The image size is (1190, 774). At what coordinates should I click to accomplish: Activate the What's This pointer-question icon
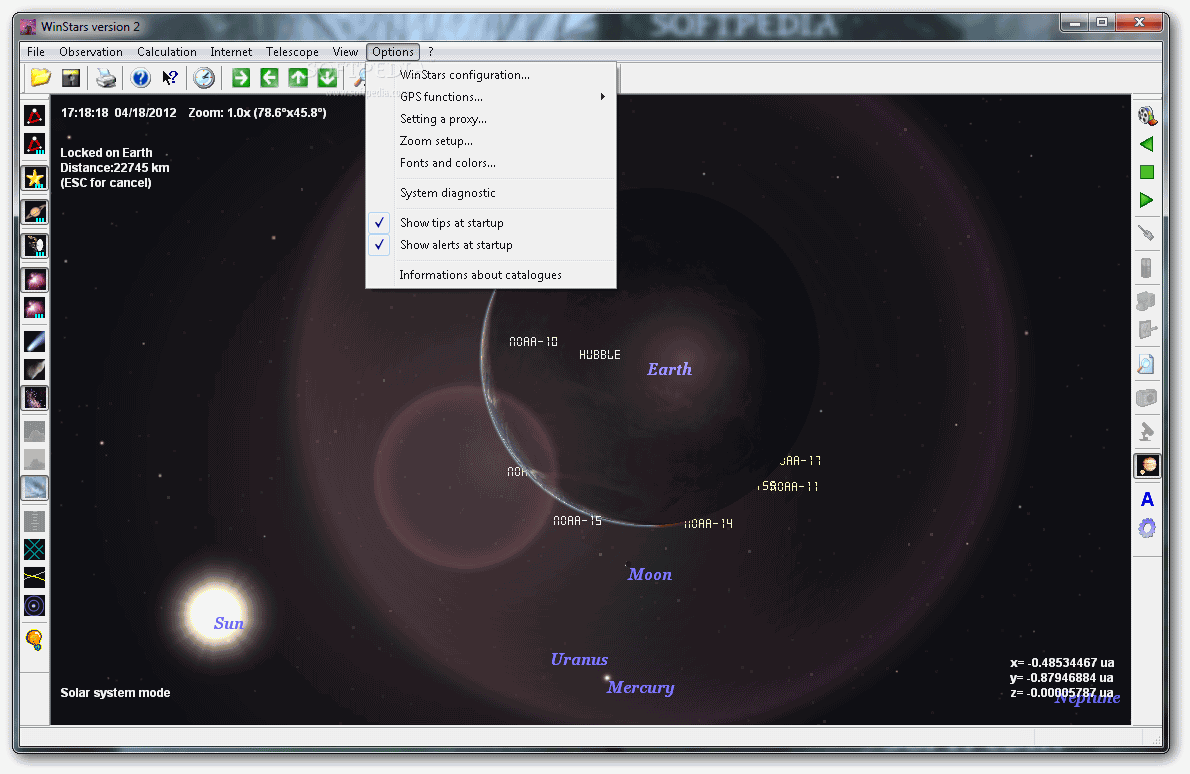(x=170, y=77)
